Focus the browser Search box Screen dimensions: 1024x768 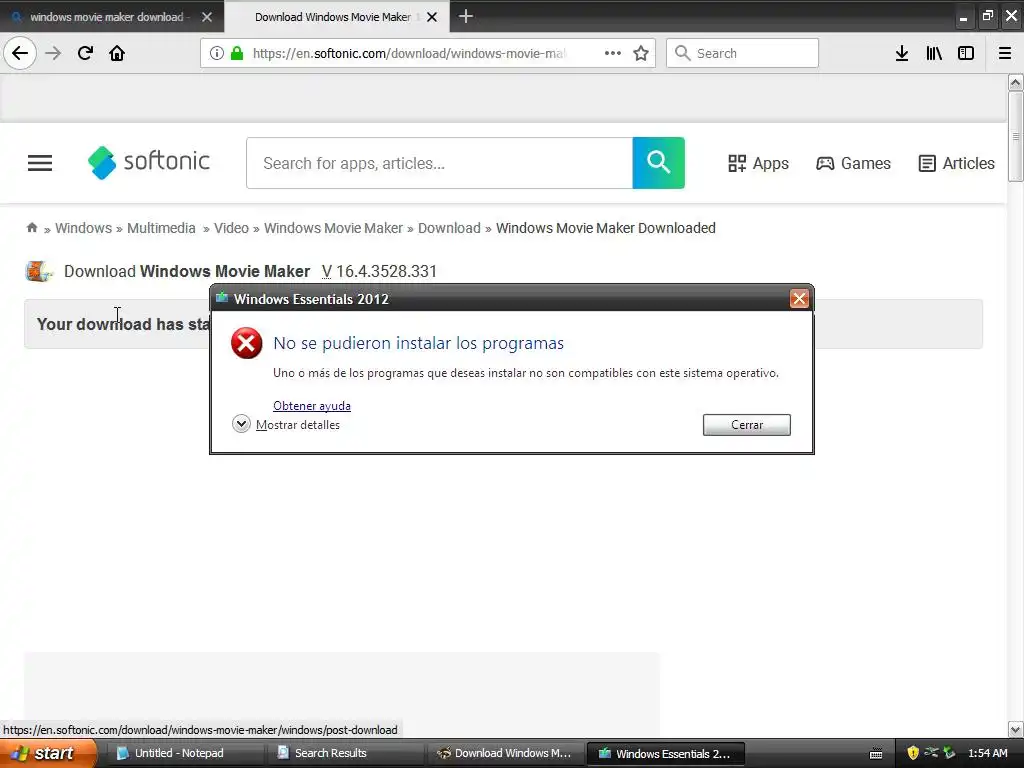742,53
